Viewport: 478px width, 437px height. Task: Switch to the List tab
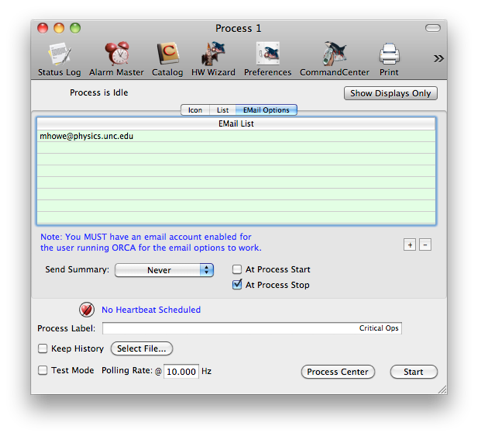[x=223, y=110]
